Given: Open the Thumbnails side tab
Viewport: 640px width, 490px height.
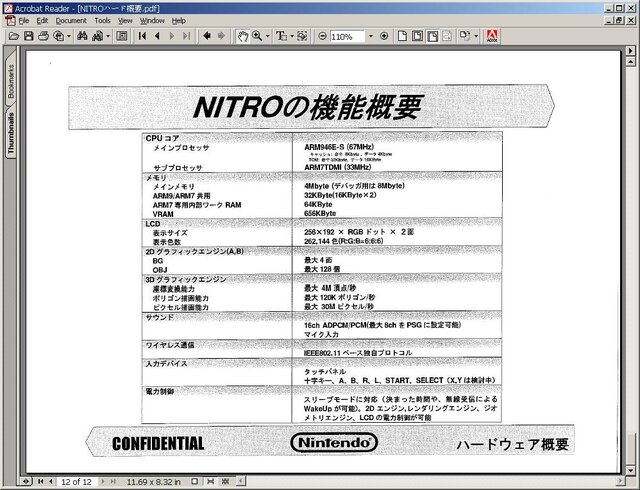Looking at the screenshot, I should [x=11, y=133].
